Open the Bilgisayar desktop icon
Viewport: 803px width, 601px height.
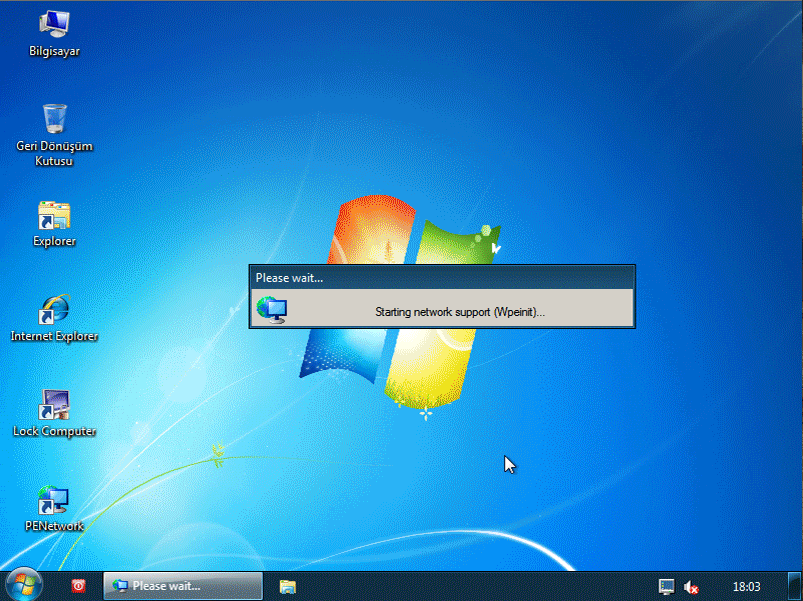[x=54, y=24]
